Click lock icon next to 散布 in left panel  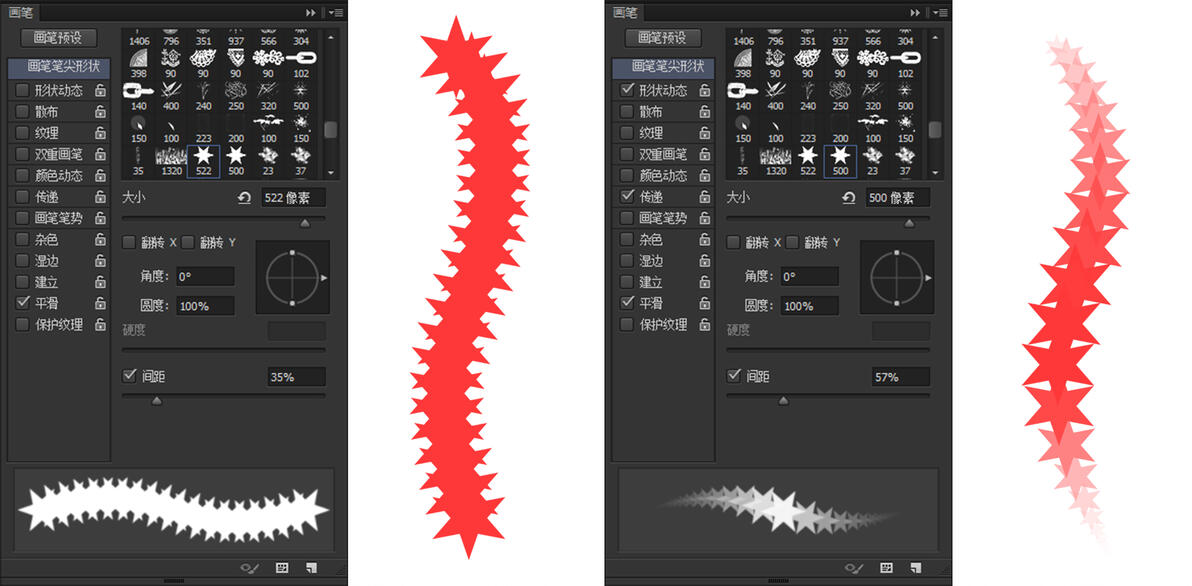coord(100,112)
